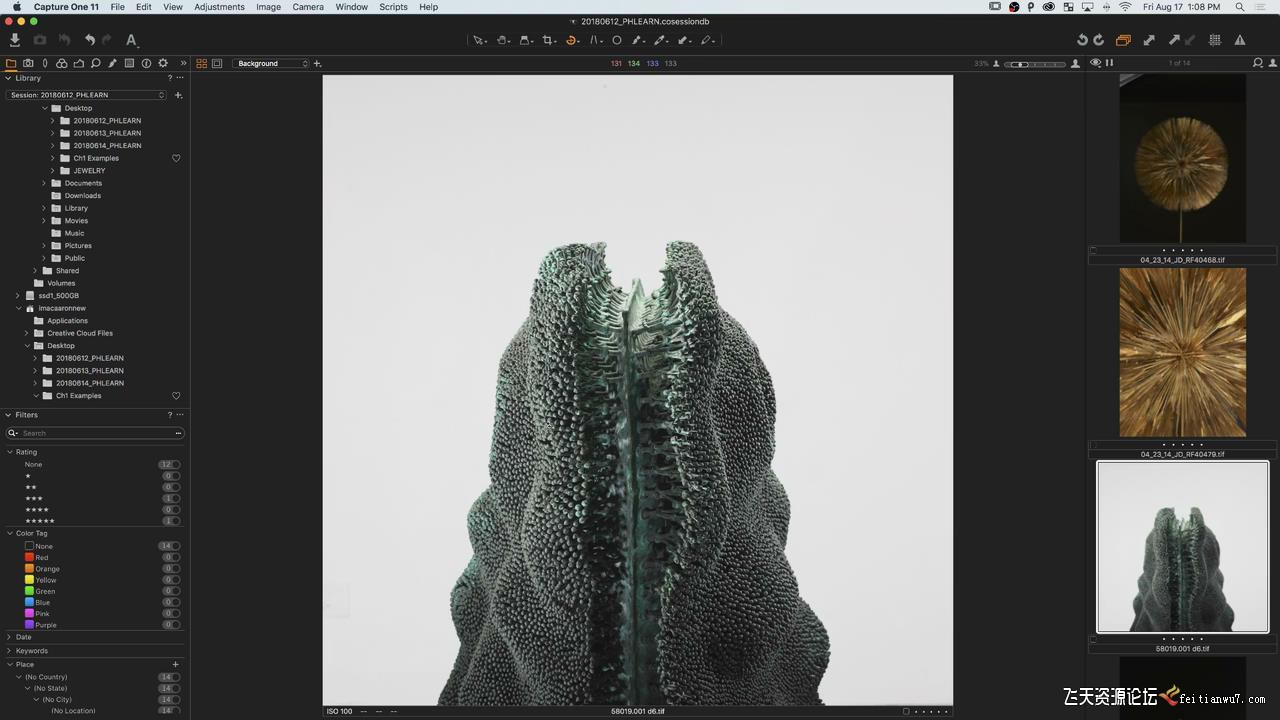Expand the JEWELRY folder
1280x720 pixels.
coord(53,171)
